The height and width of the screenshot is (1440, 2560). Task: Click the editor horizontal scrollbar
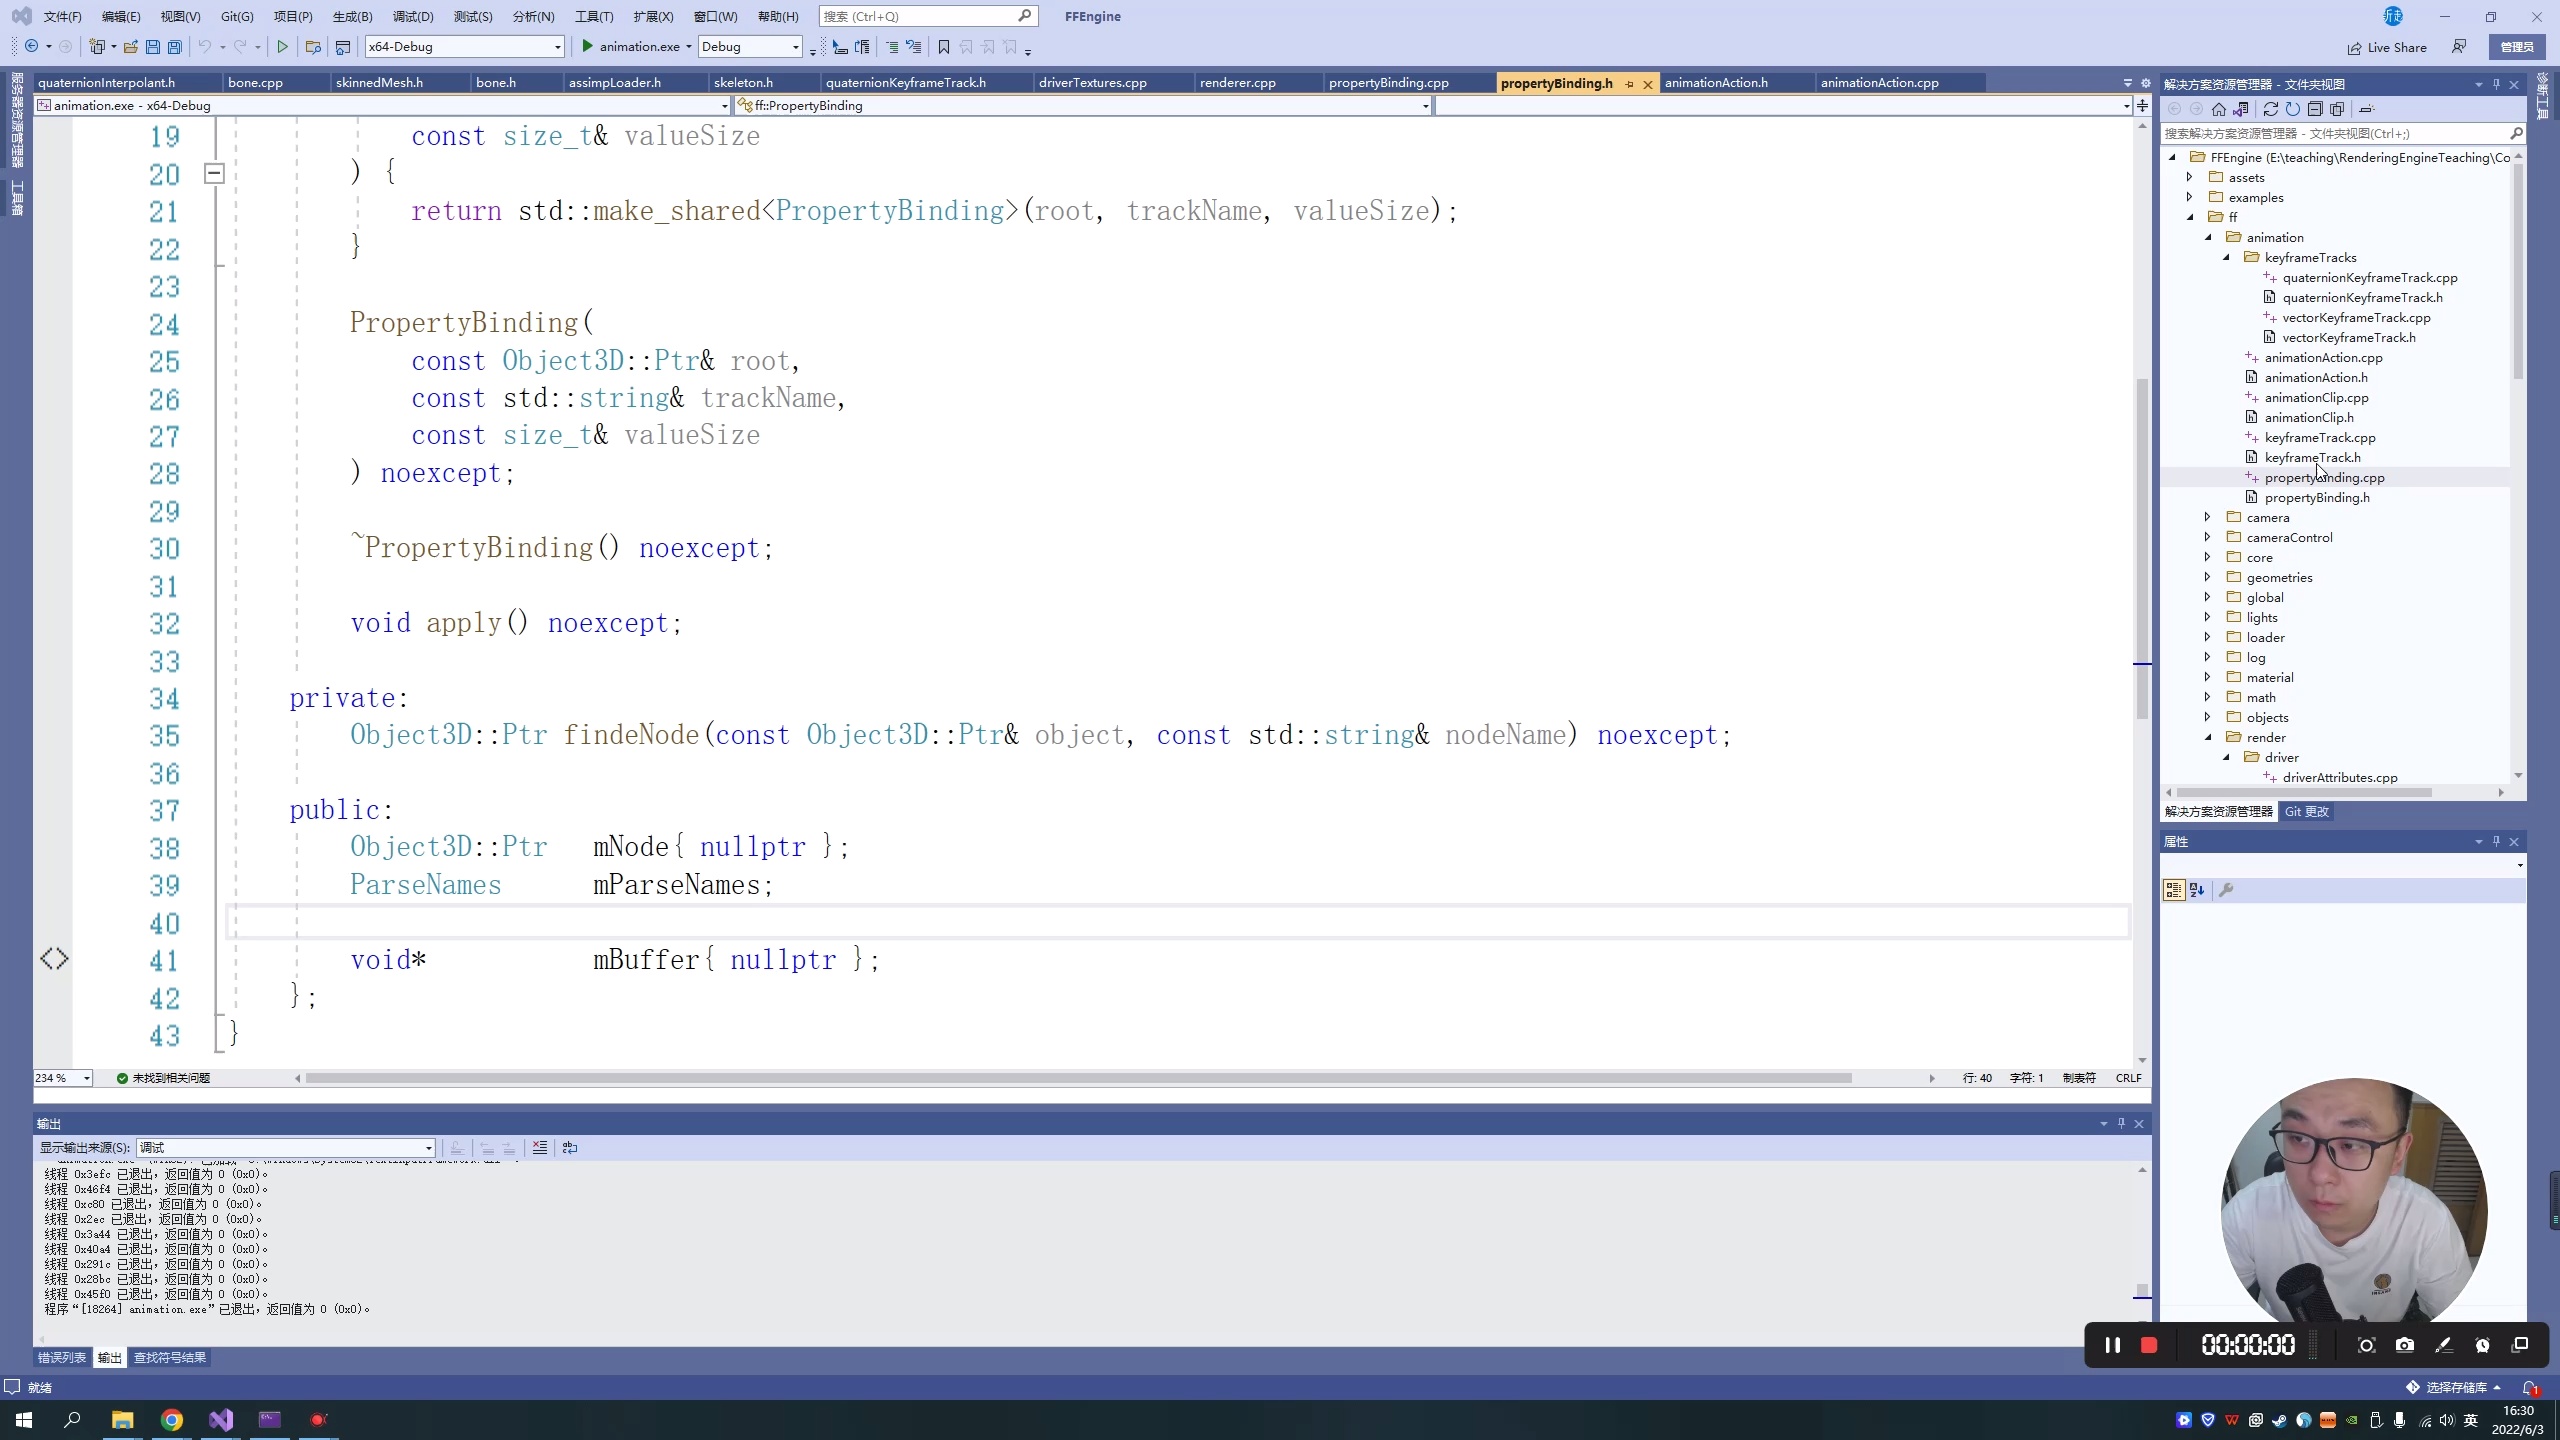(1078, 1078)
